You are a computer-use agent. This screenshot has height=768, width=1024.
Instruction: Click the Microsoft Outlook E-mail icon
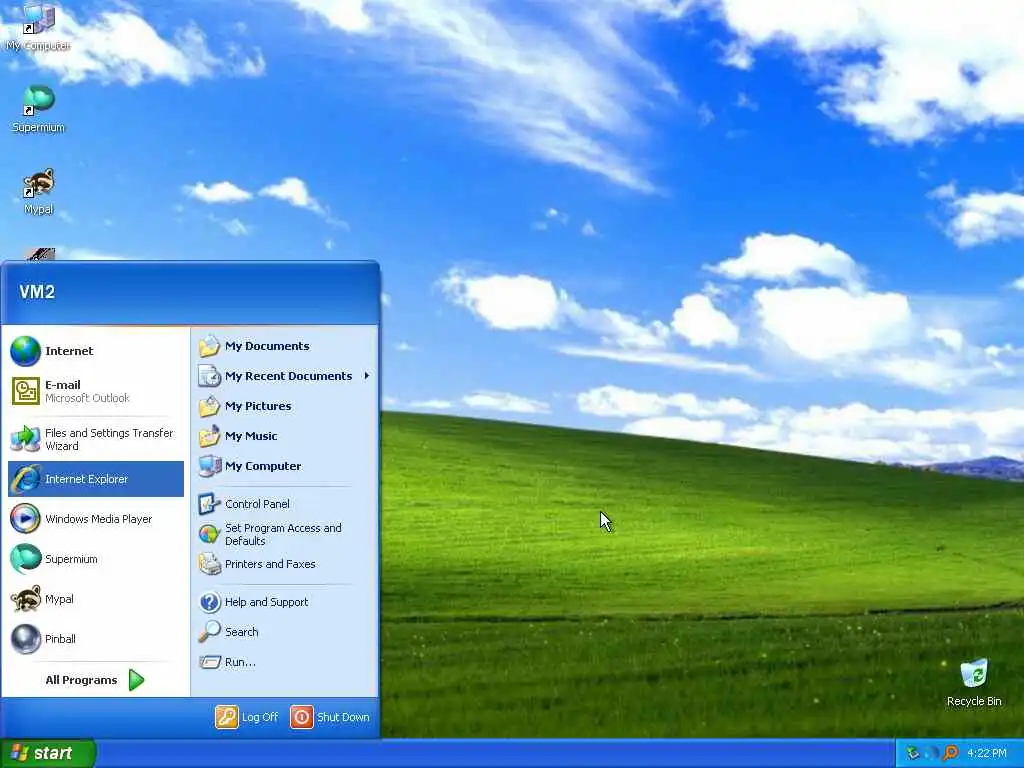click(x=25, y=391)
